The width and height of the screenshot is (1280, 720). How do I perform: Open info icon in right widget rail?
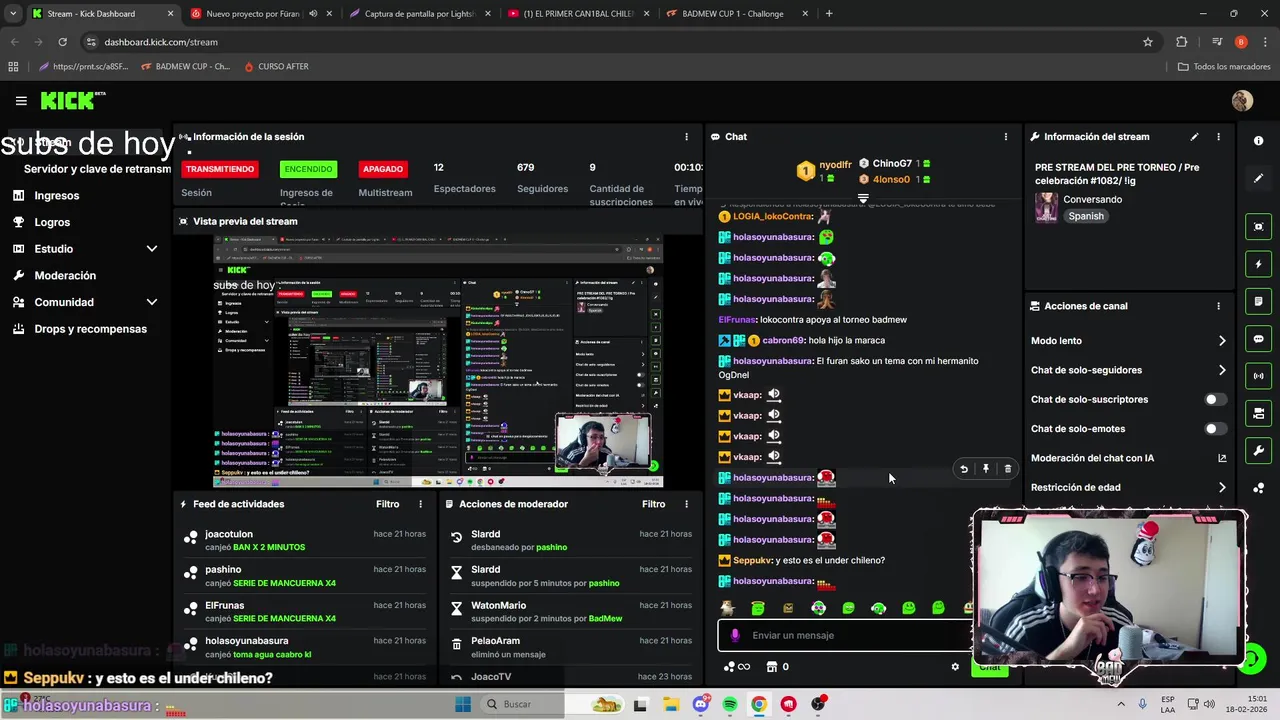click(x=1258, y=141)
